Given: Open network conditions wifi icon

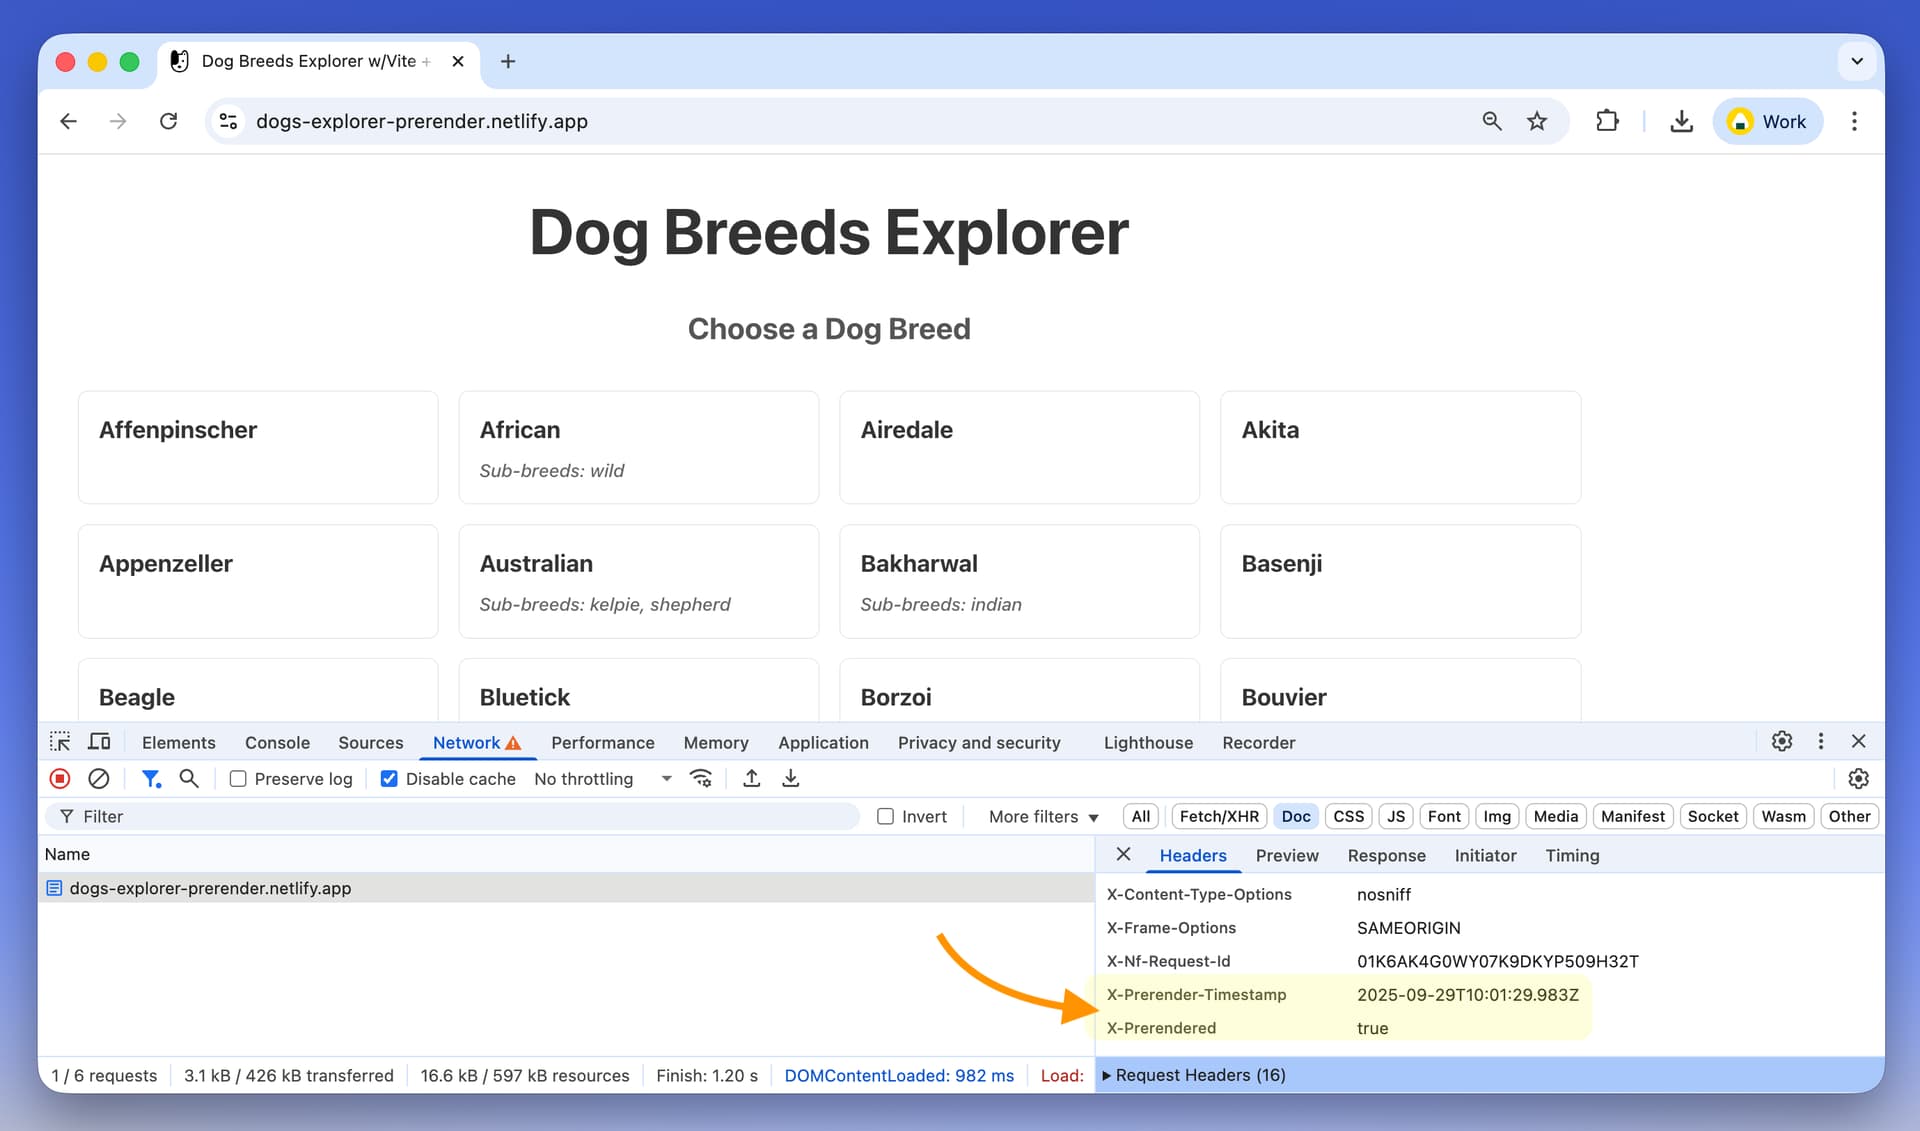Looking at the screenshot, I should (x=701, y=779).
